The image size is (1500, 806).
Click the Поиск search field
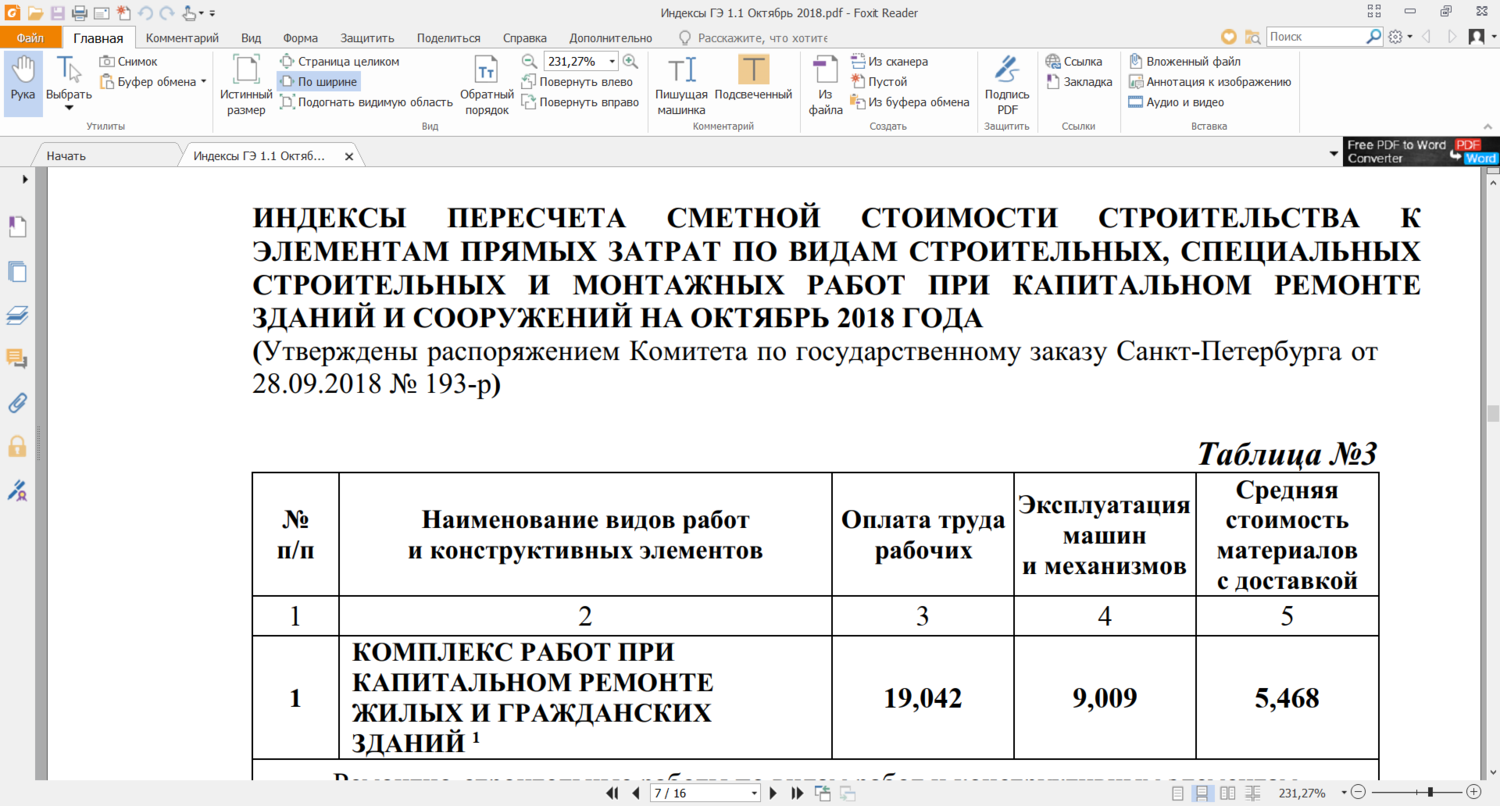pyautogui.click(x=1316, y=37)
